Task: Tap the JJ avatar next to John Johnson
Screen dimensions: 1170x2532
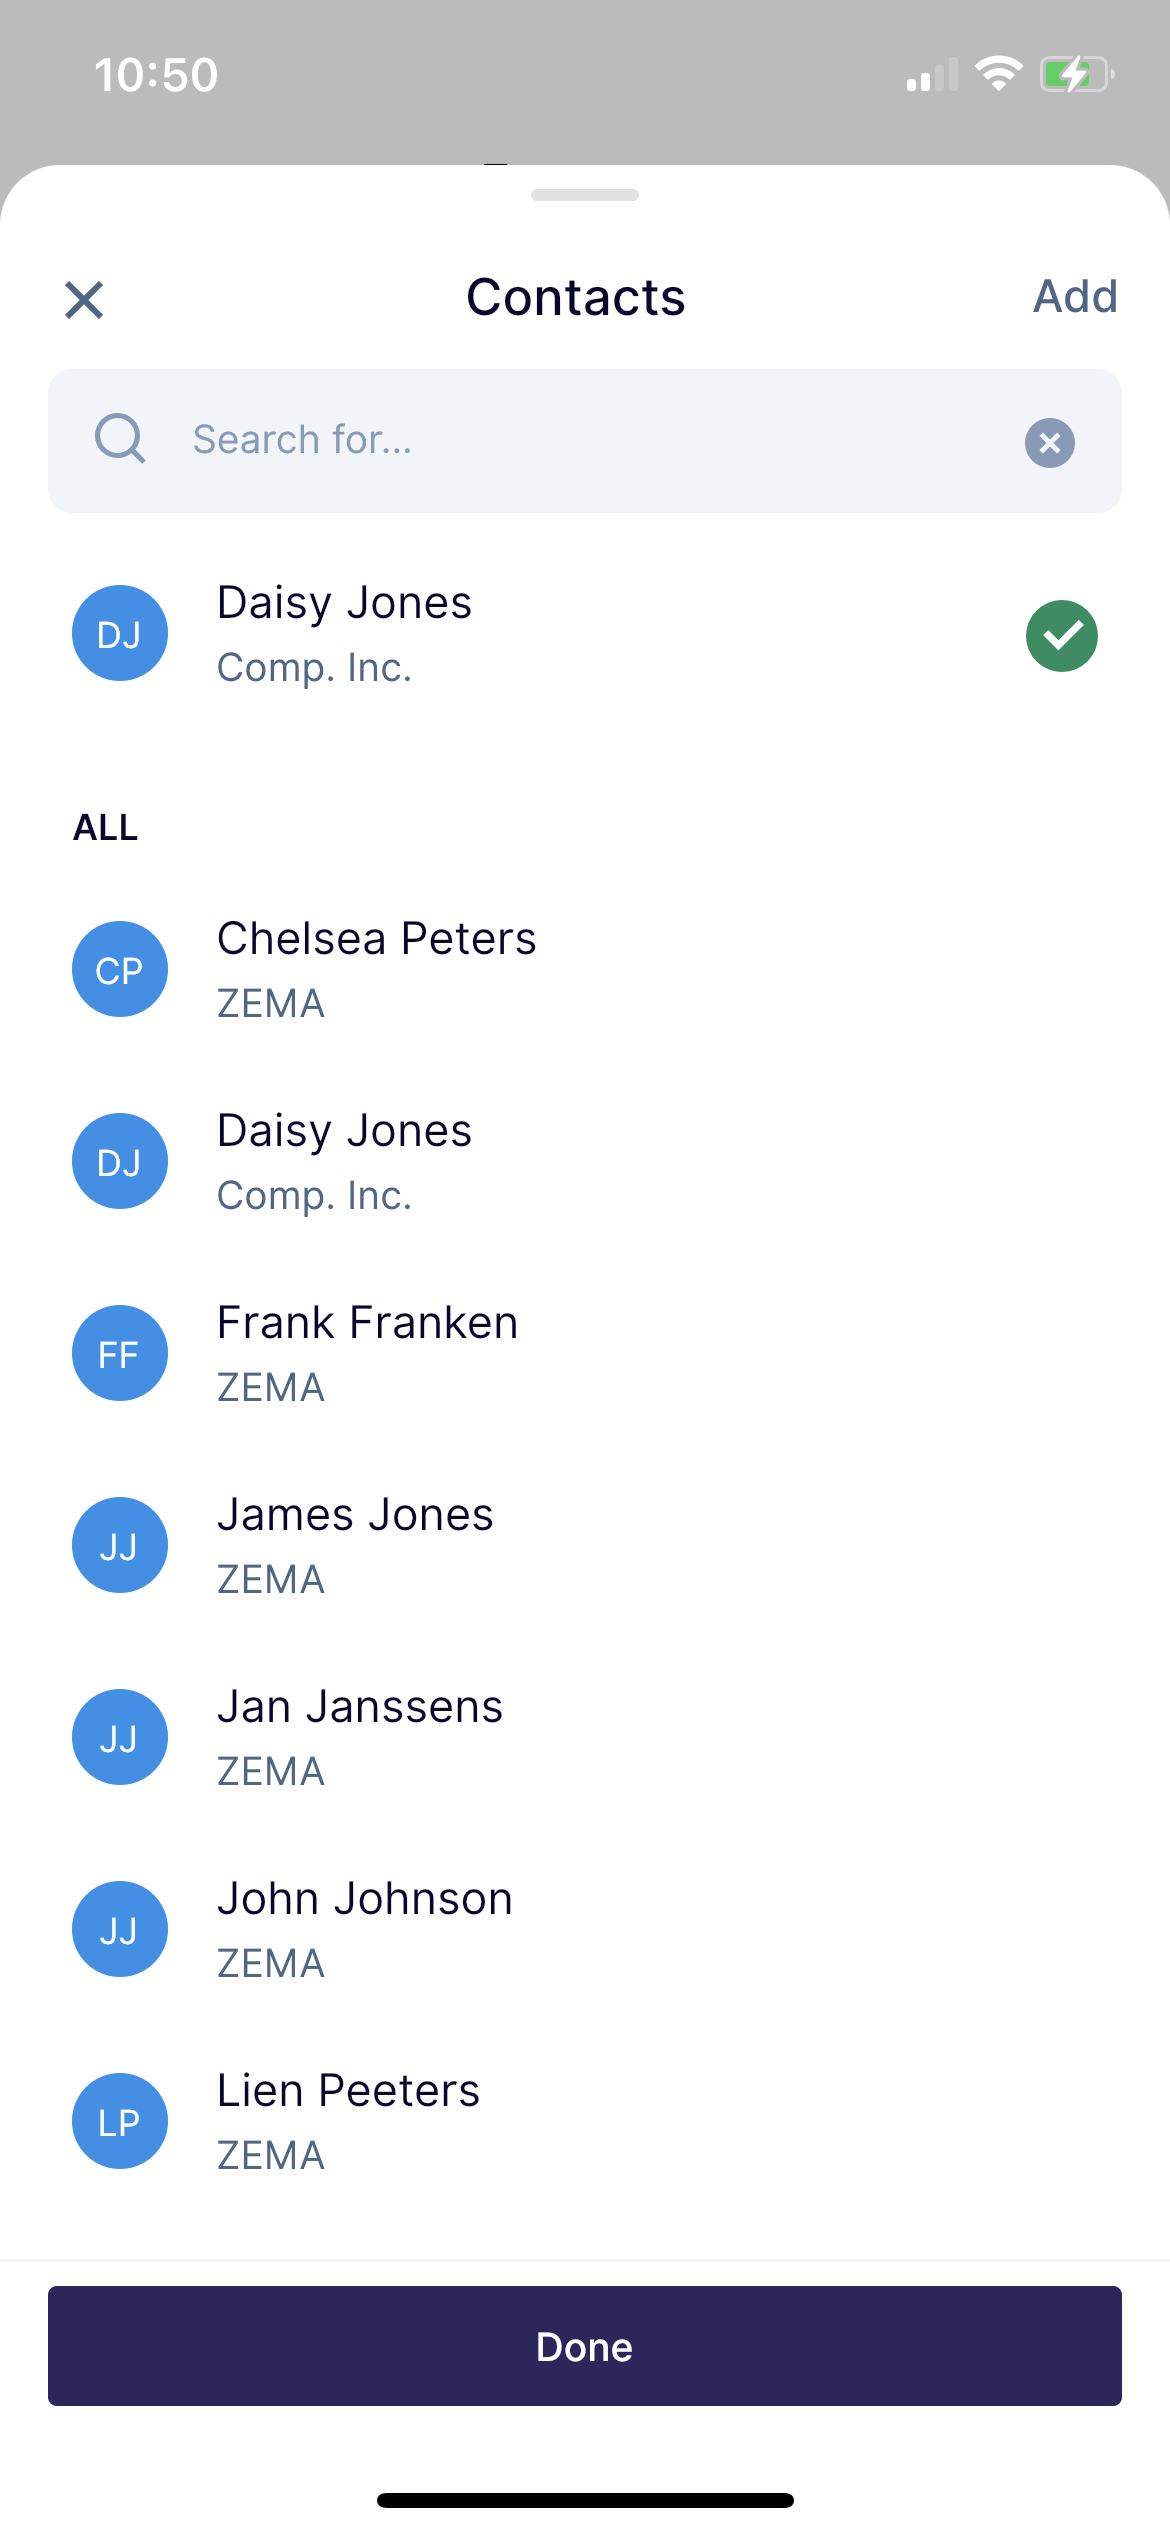Action: pyautogui.click(x=120, y=1929)
